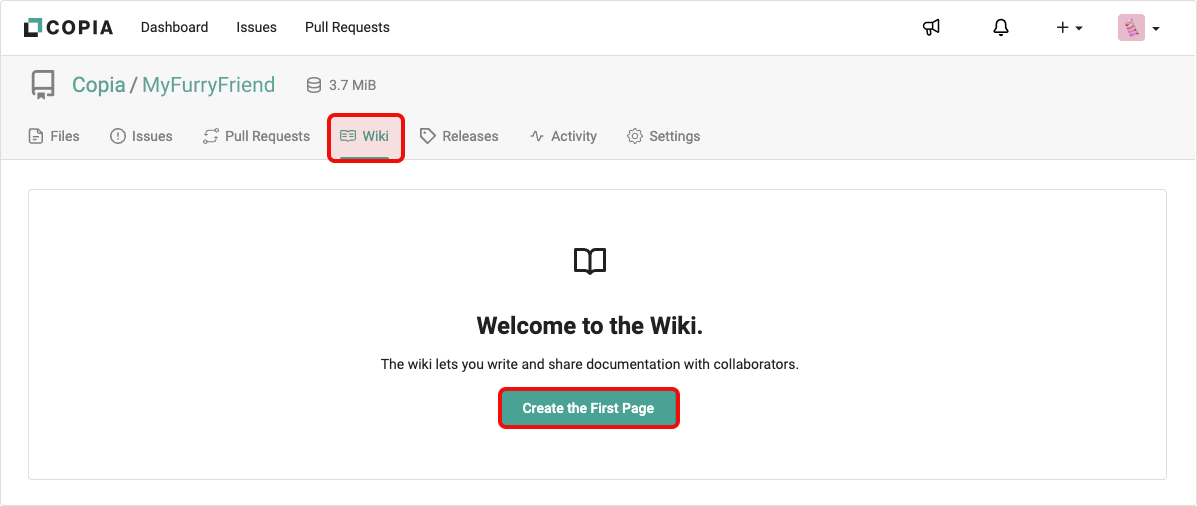Open the announcements megaphone icon
1197x506 pixels.
tap(931, 28)
